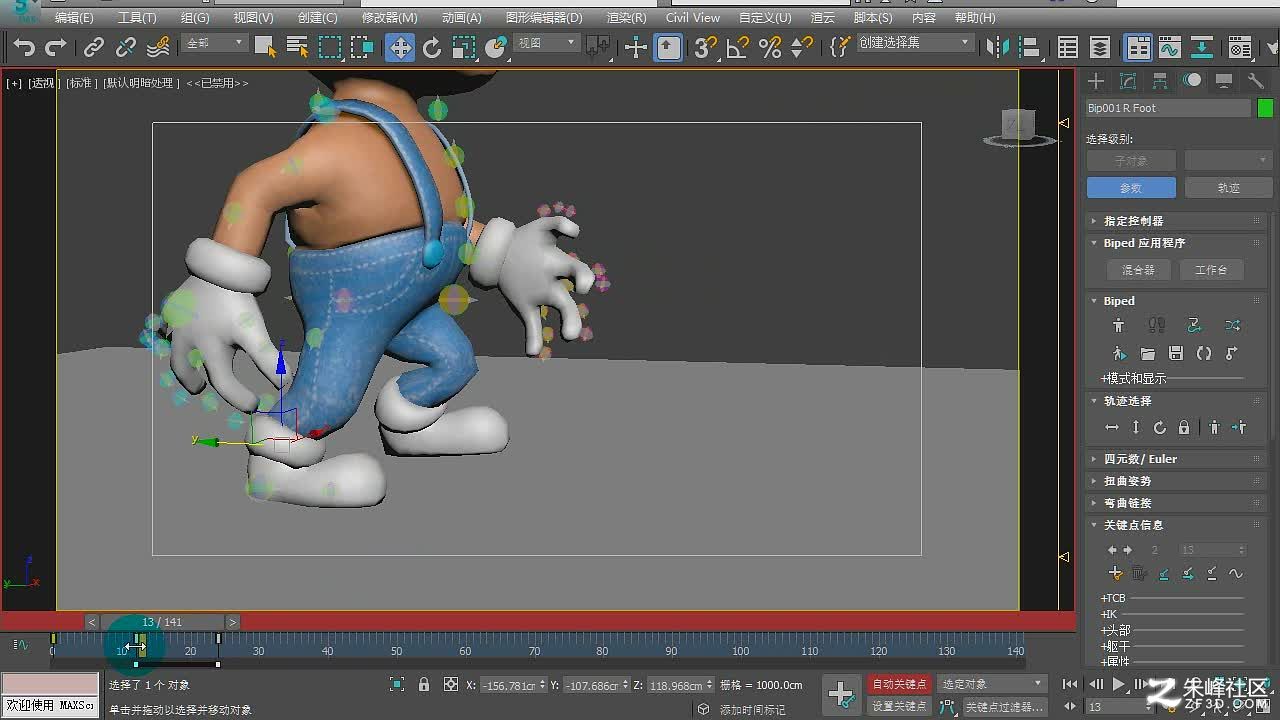Click Biped Footstep Mode icon
This screenshot has width=1280, height=720.
pyautogui.click(x=1157, y=326)
